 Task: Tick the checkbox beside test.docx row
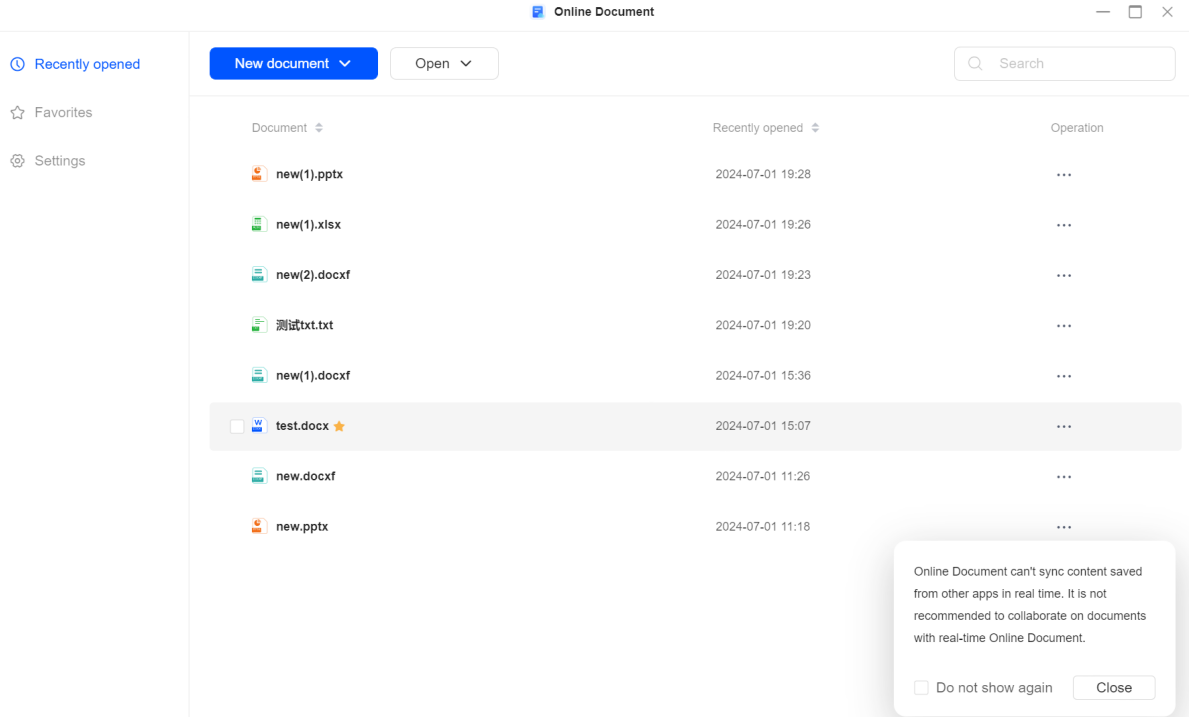click(236, 425)
